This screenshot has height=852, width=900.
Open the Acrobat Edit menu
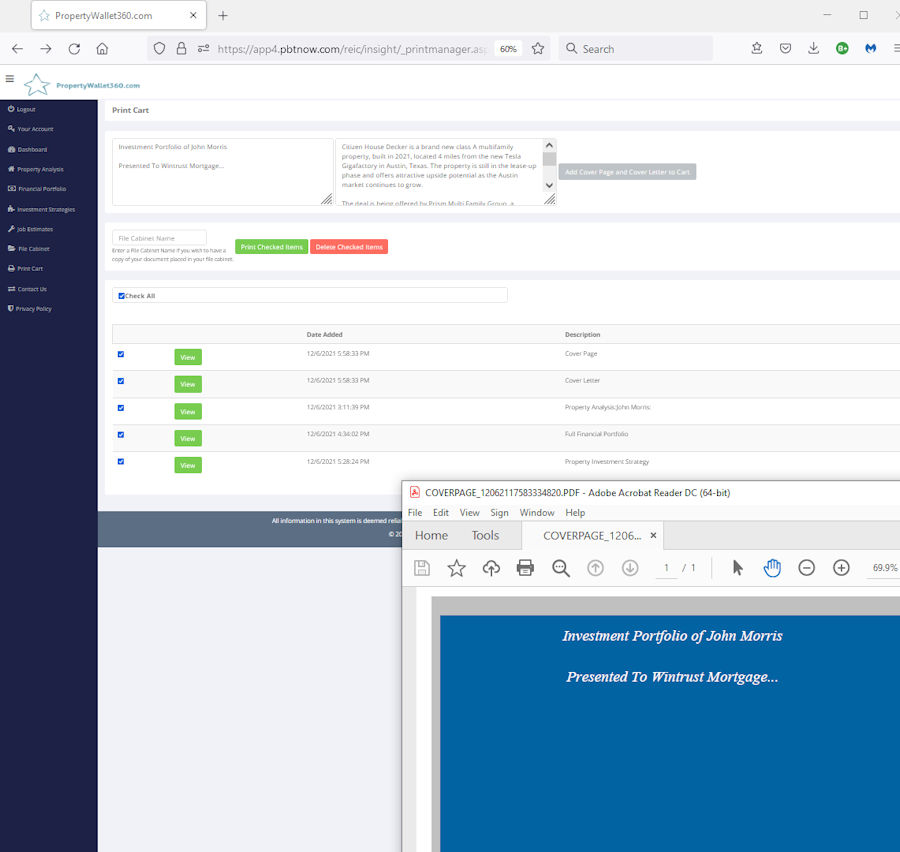click(x=441, y=513)
